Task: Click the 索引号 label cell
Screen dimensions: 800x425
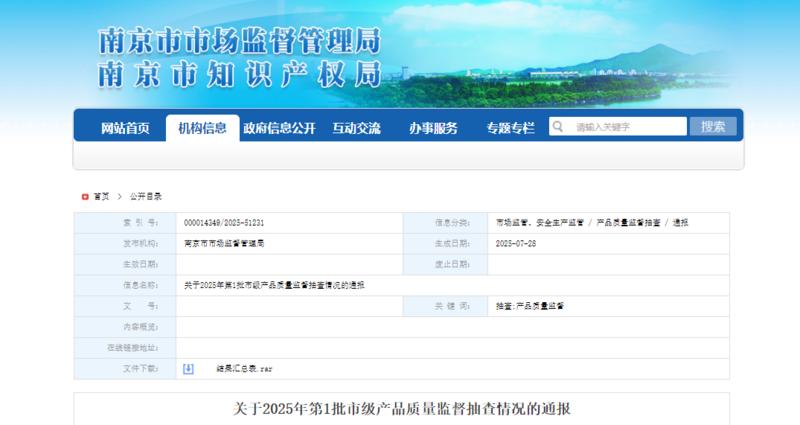Action: pos(126,223)
